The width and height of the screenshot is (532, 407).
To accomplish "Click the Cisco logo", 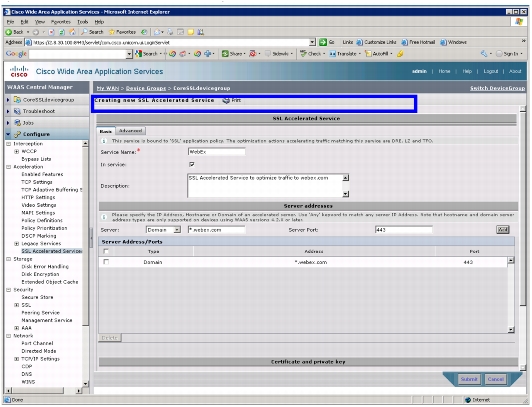I will pos(19,71).
